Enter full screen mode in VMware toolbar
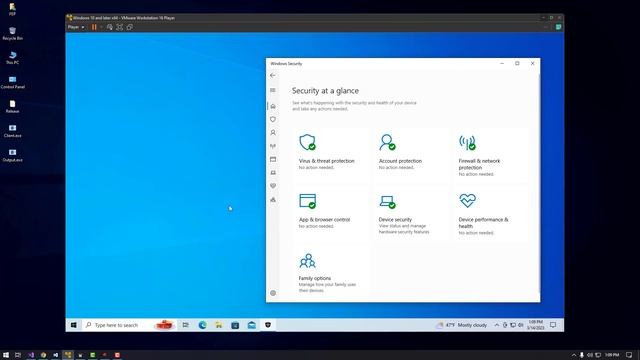 120,27
